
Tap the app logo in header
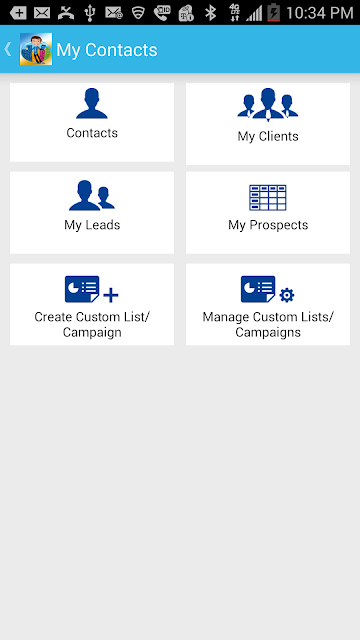tap(36, 49)
